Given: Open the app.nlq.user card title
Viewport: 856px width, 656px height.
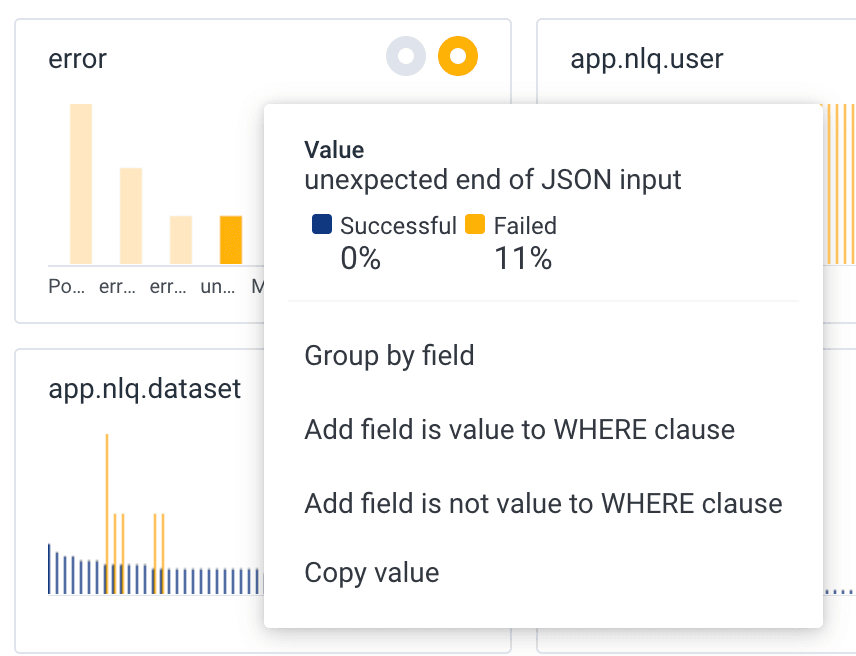Looking at the screenshot, I should (646, 59).
